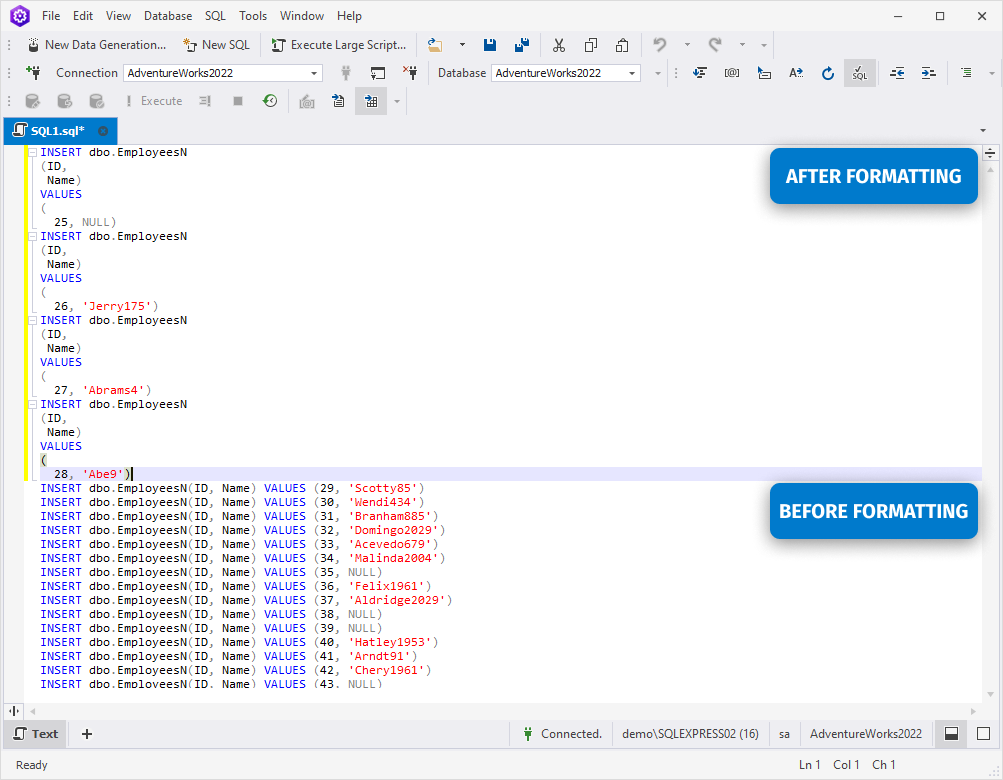This screenshot has height=780, width=1003.
Task: Click the [@] parameters icon
Action: pos(732,73)
